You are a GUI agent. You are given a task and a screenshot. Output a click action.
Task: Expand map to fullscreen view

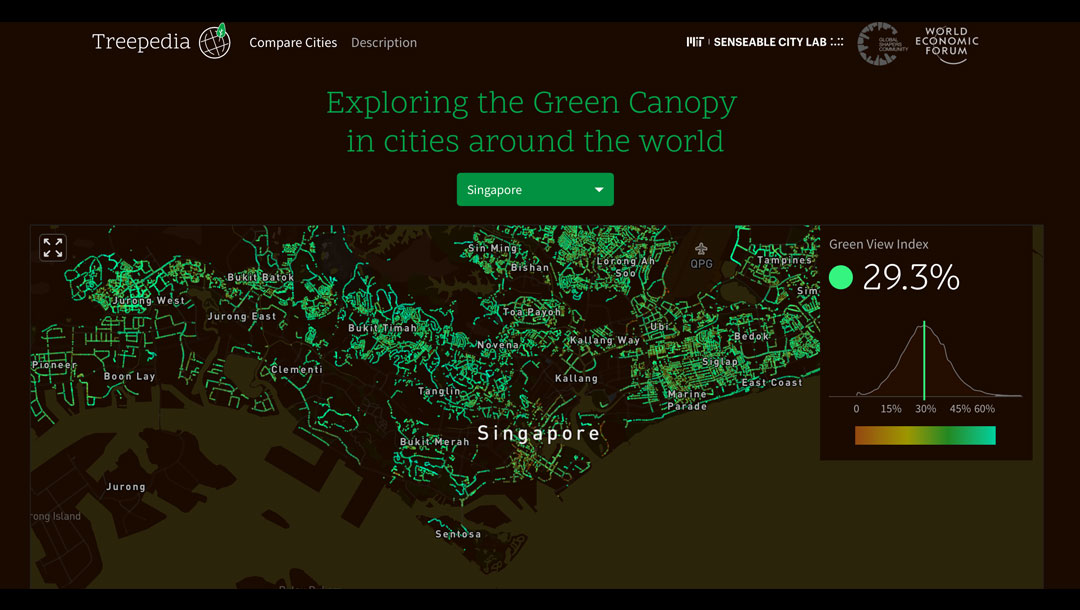53,247
